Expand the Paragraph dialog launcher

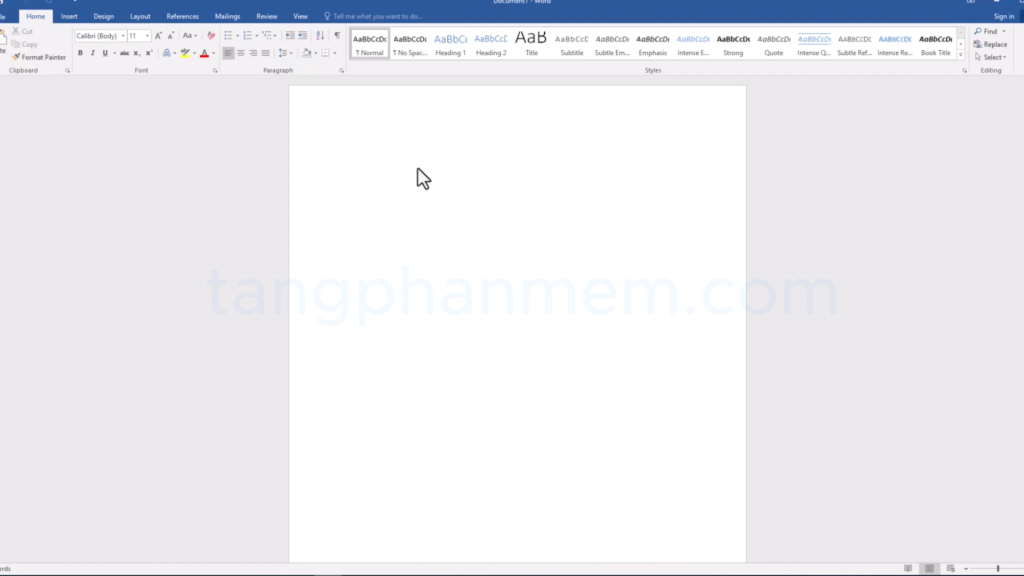click(342, 71)
